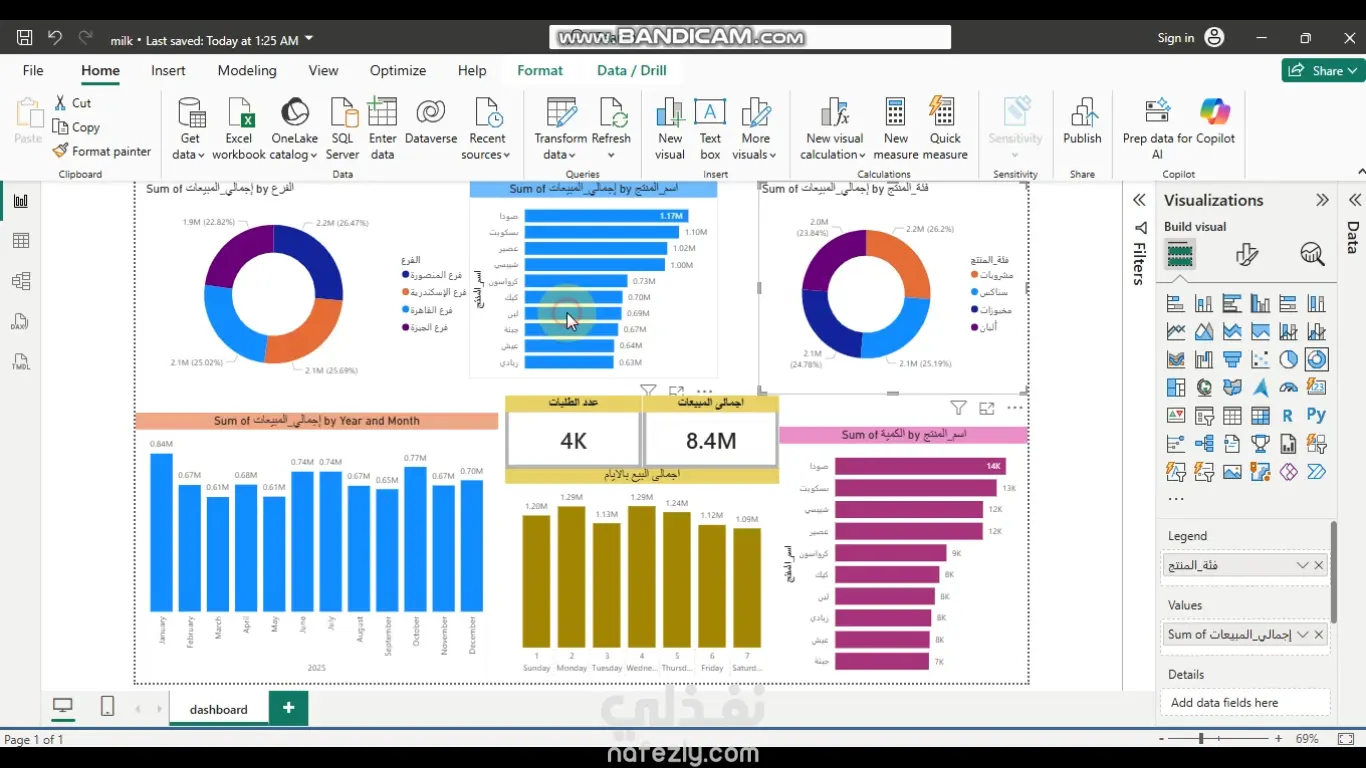Switch to the View ribbon tab

tap(323, 71)
